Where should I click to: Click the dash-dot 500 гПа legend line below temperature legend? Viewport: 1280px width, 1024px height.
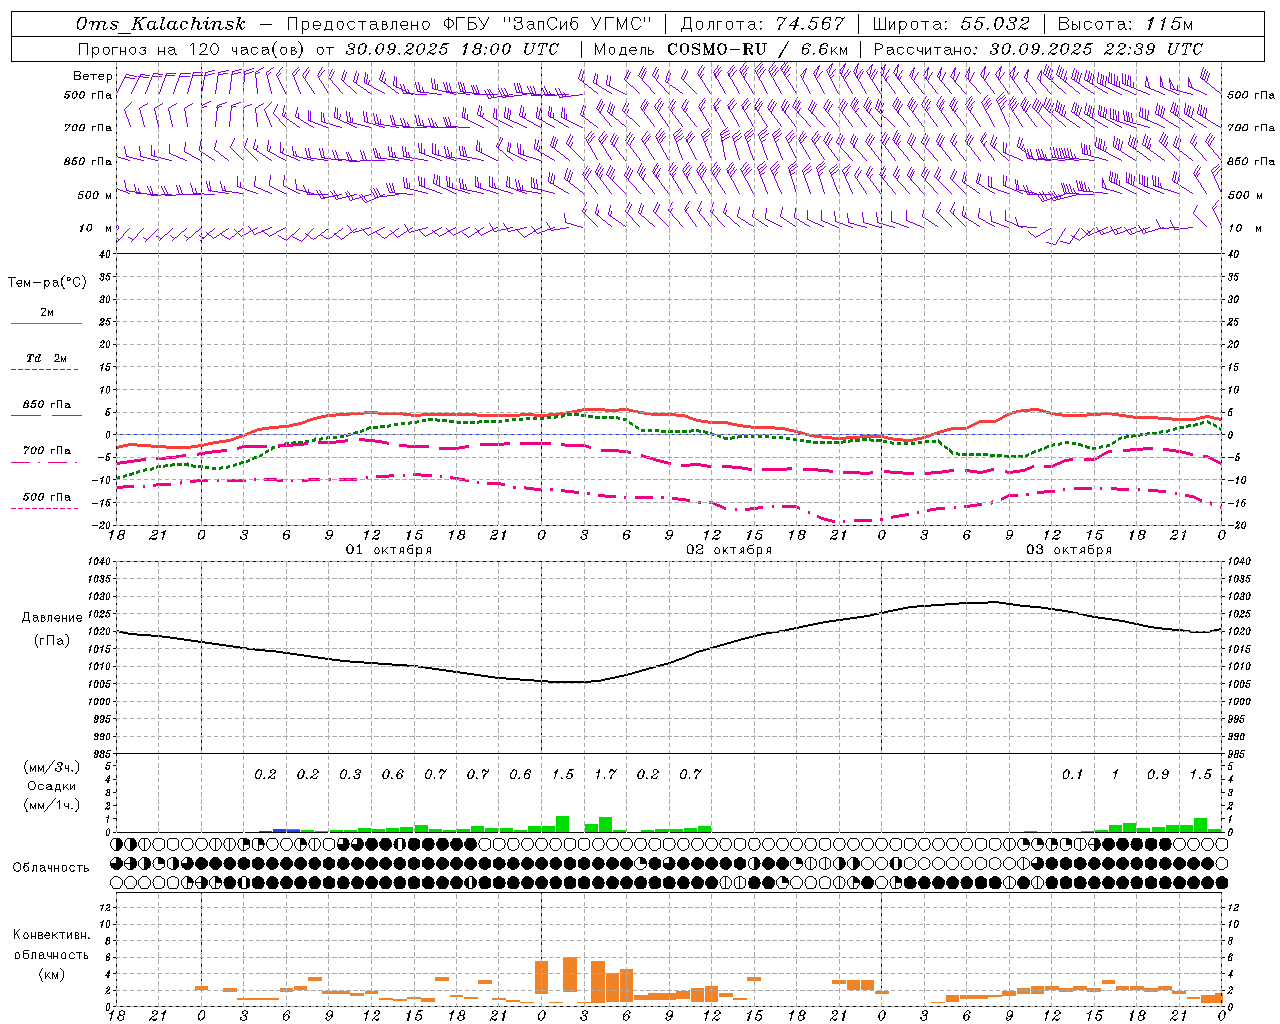pyautogui.click(x=45, y=509)
